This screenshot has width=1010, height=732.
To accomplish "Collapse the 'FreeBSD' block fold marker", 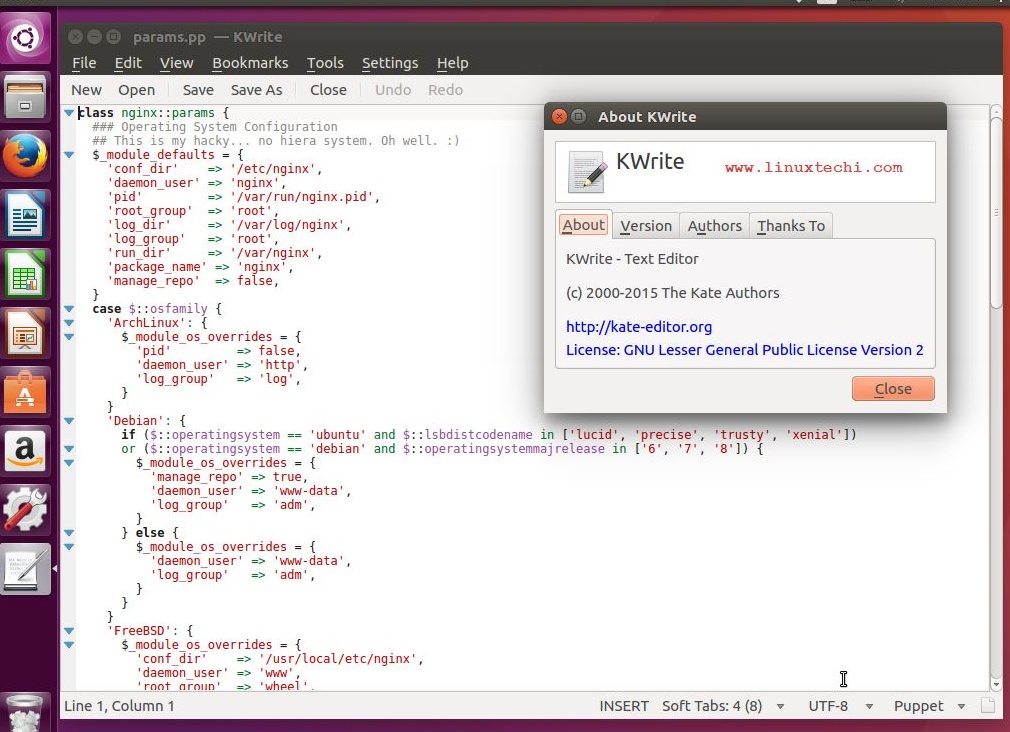I will 69,631.
